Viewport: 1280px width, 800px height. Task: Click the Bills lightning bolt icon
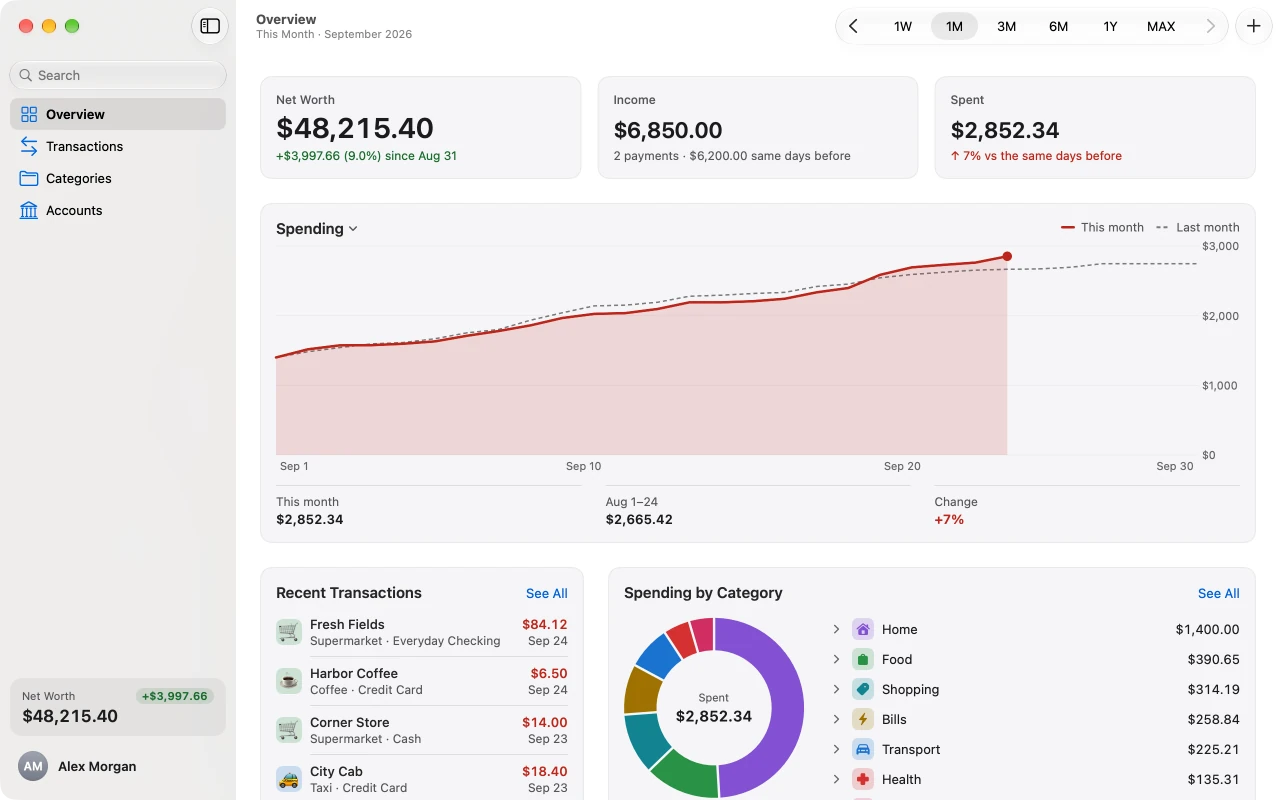863,719
